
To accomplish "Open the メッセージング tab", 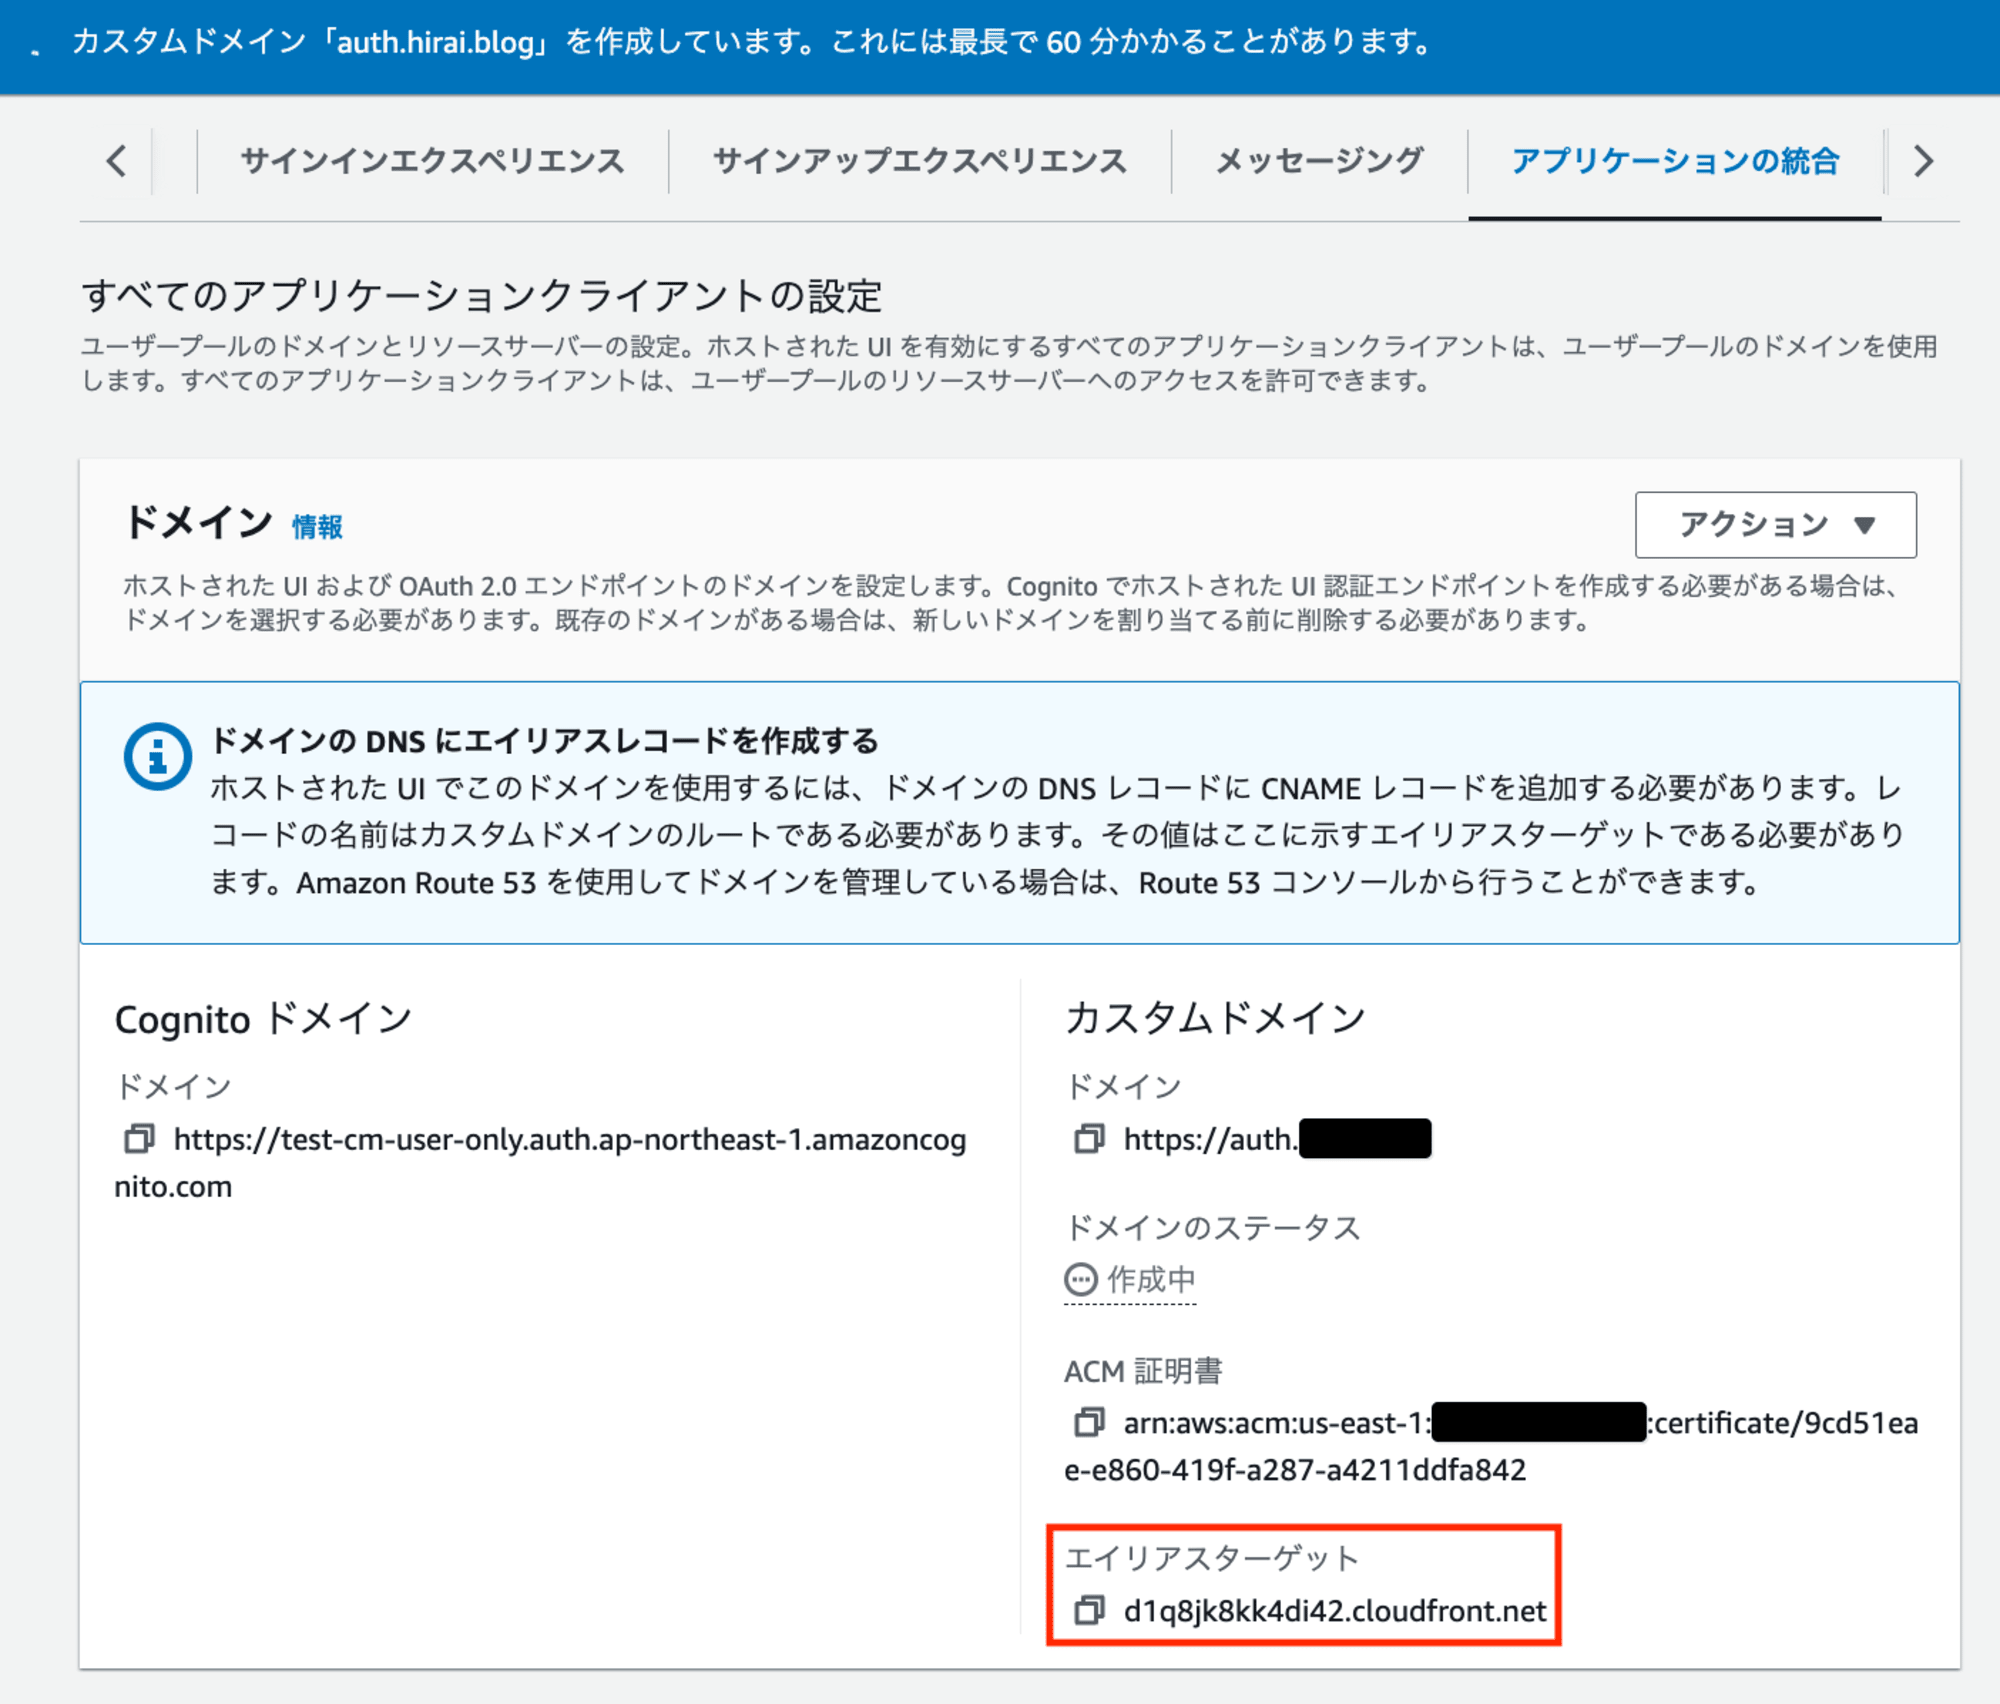I will [1319, 161].
